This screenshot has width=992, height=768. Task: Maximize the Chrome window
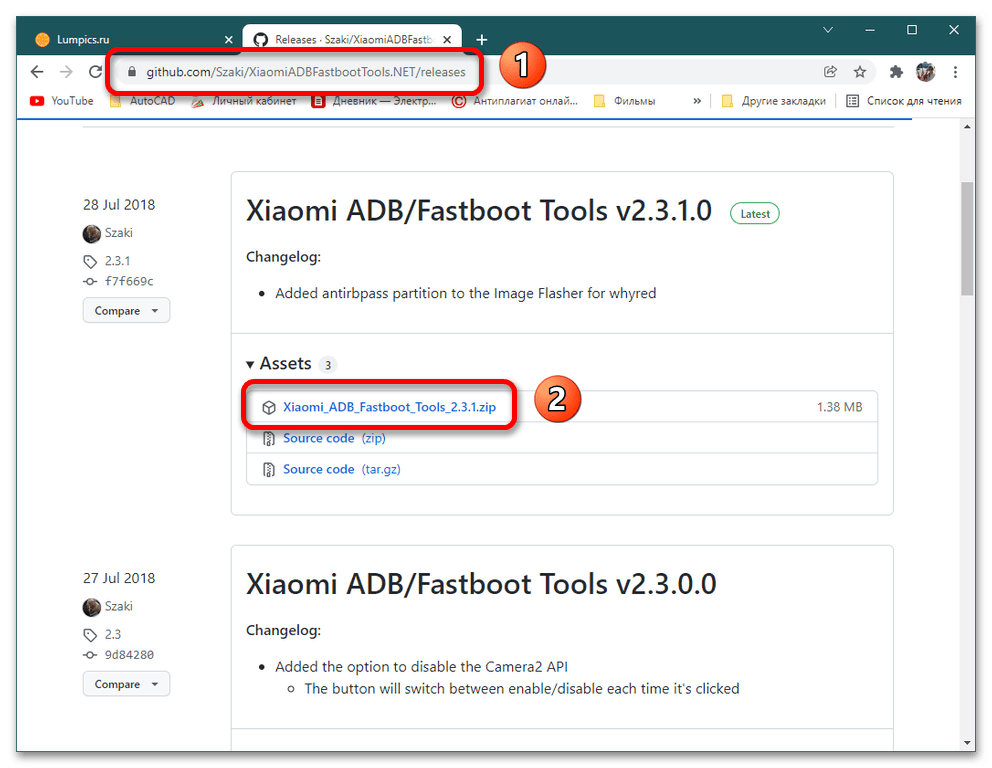coord(912,30)
